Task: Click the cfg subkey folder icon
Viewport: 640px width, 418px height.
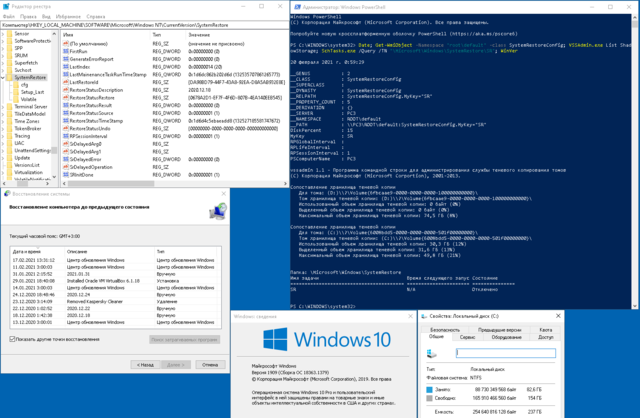Action: (16, 85)
